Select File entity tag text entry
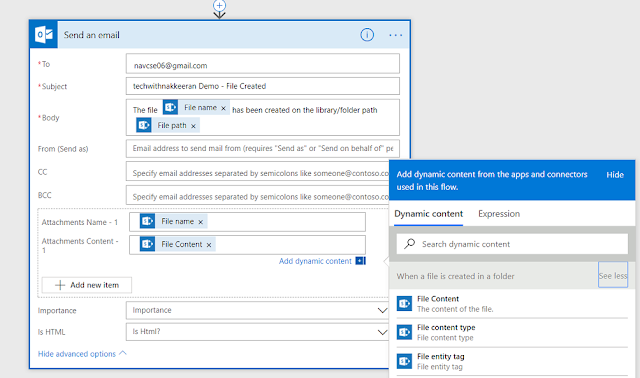This screenshot has width=640, height=378. (441, 356)
